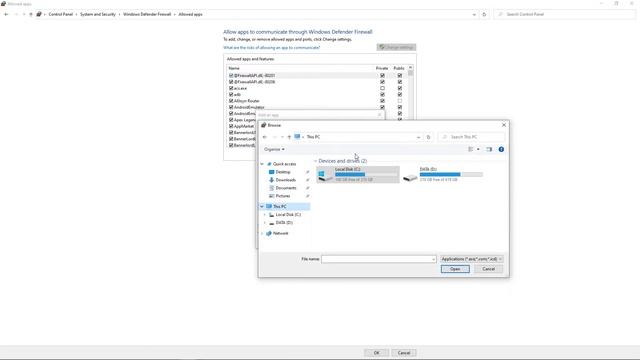Toggle the acs.exe app checkbox
640x360 pixels.
point(231,88)
